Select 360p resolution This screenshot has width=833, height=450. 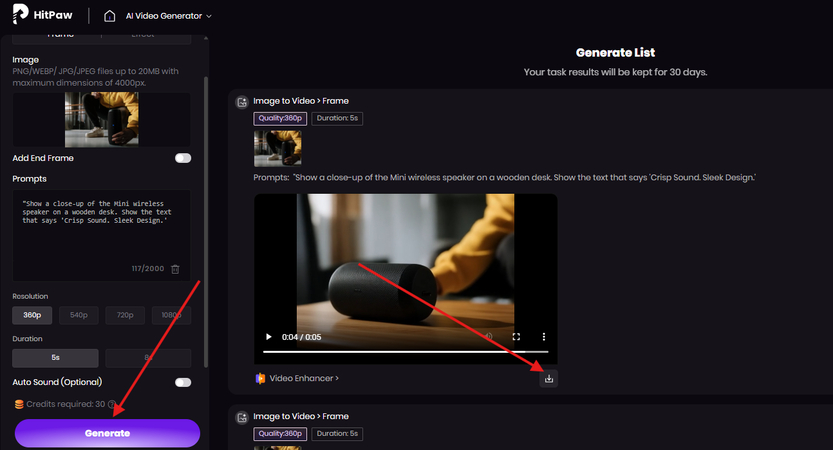[32, 315]
